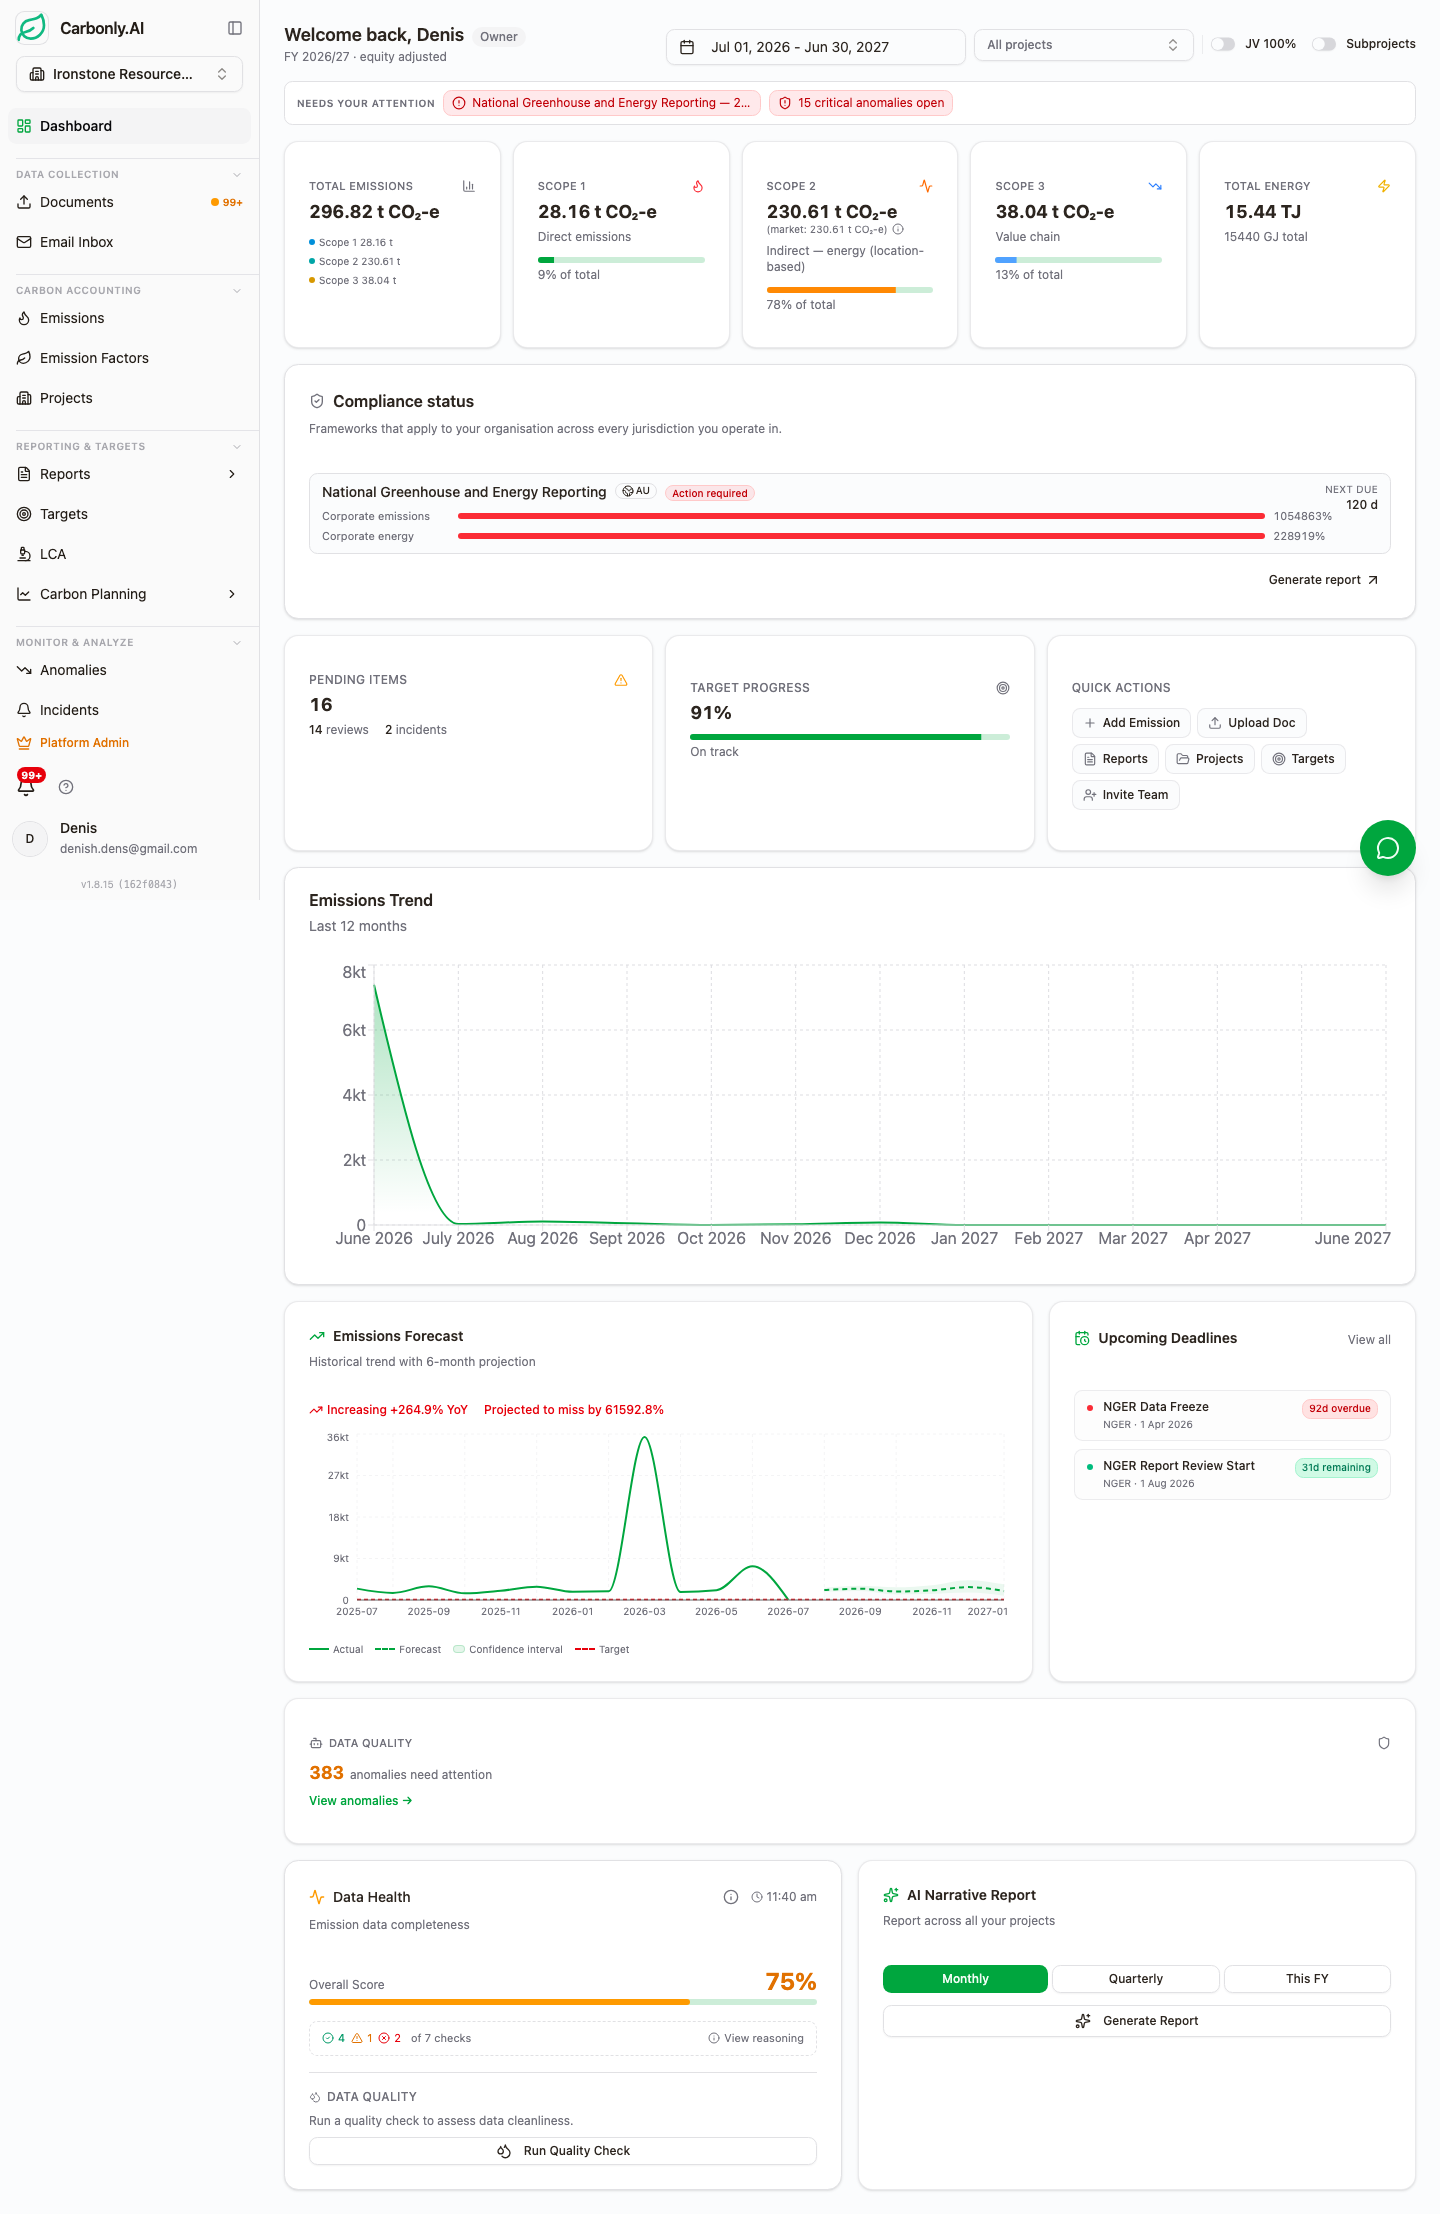Click Run Quality Check button
The image size is (1440, 2214).
point(563,2151)
